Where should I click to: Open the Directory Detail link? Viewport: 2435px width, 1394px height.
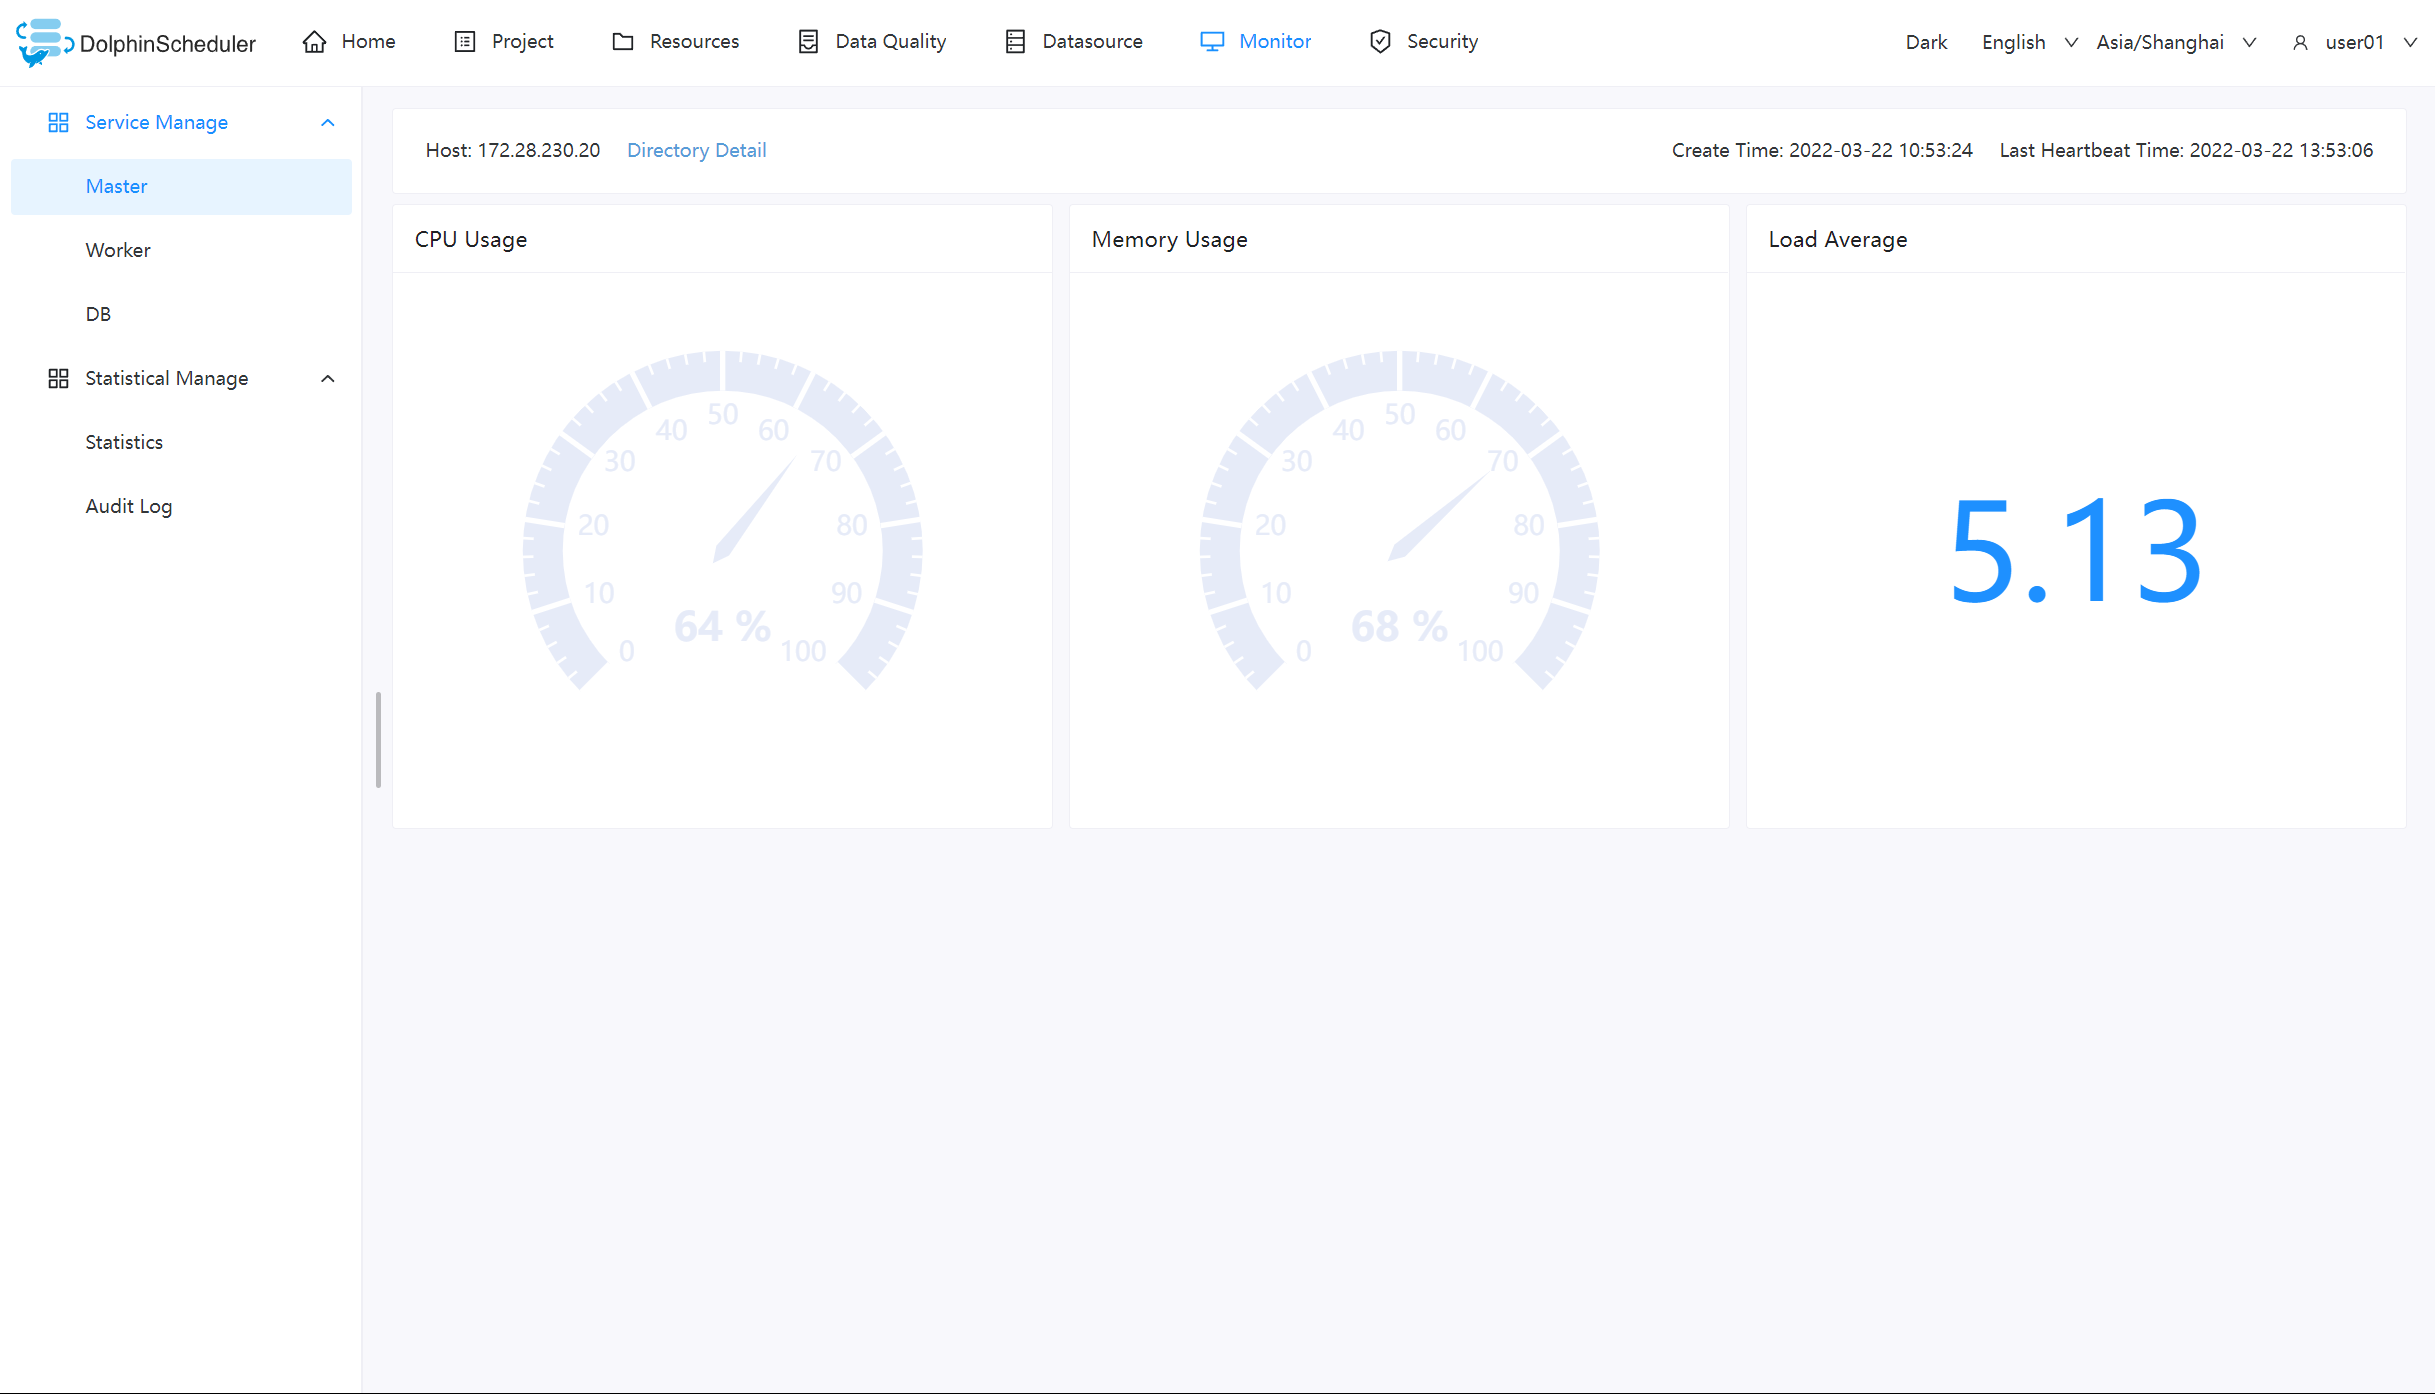coord(696,150)
